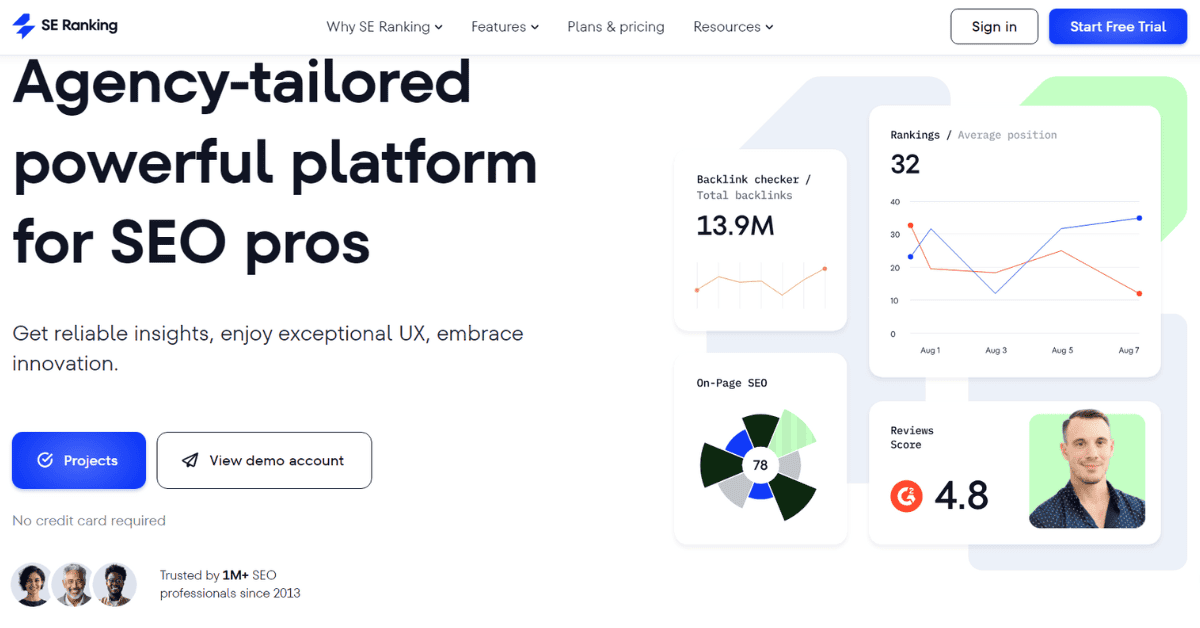1200x628 pixels.
Task: Click the blue endpoint on Rankings chart
Action: (1139, 218)
